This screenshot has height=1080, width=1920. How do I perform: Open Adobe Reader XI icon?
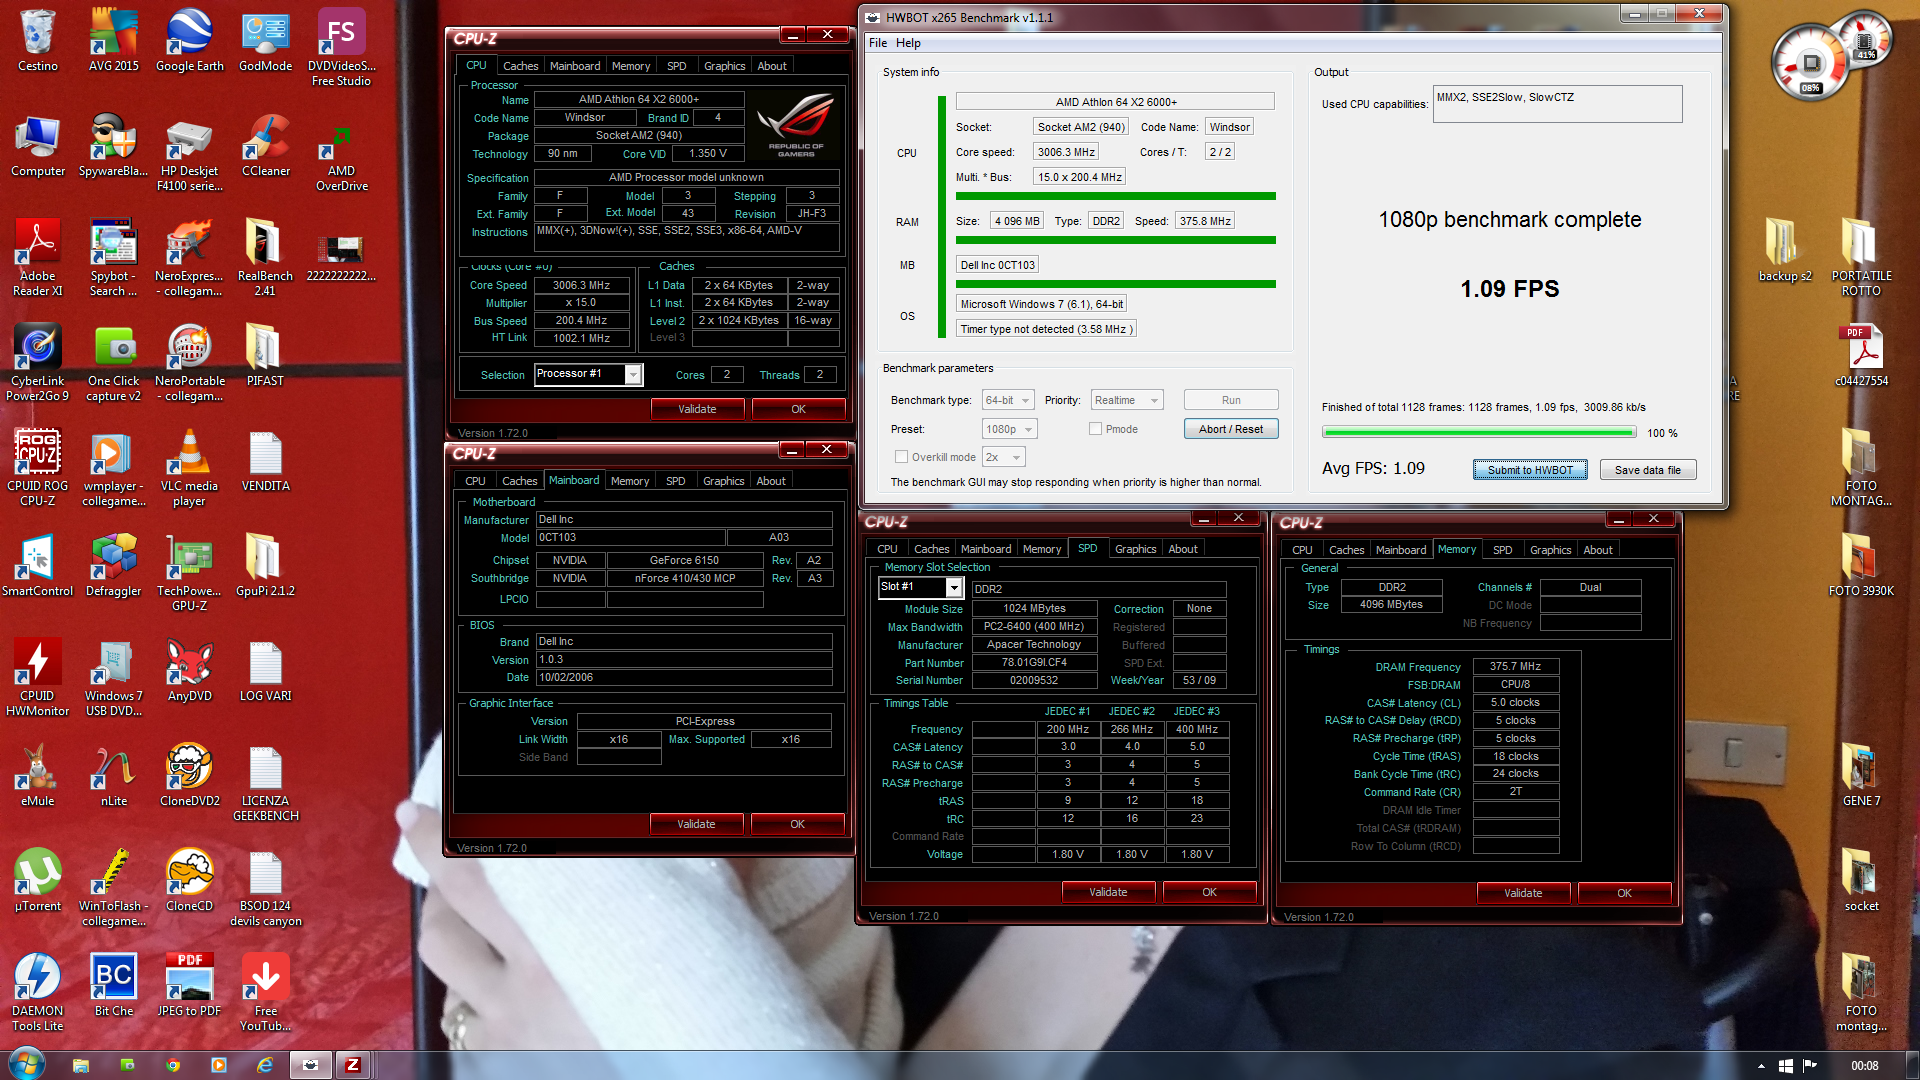point(37,258)
